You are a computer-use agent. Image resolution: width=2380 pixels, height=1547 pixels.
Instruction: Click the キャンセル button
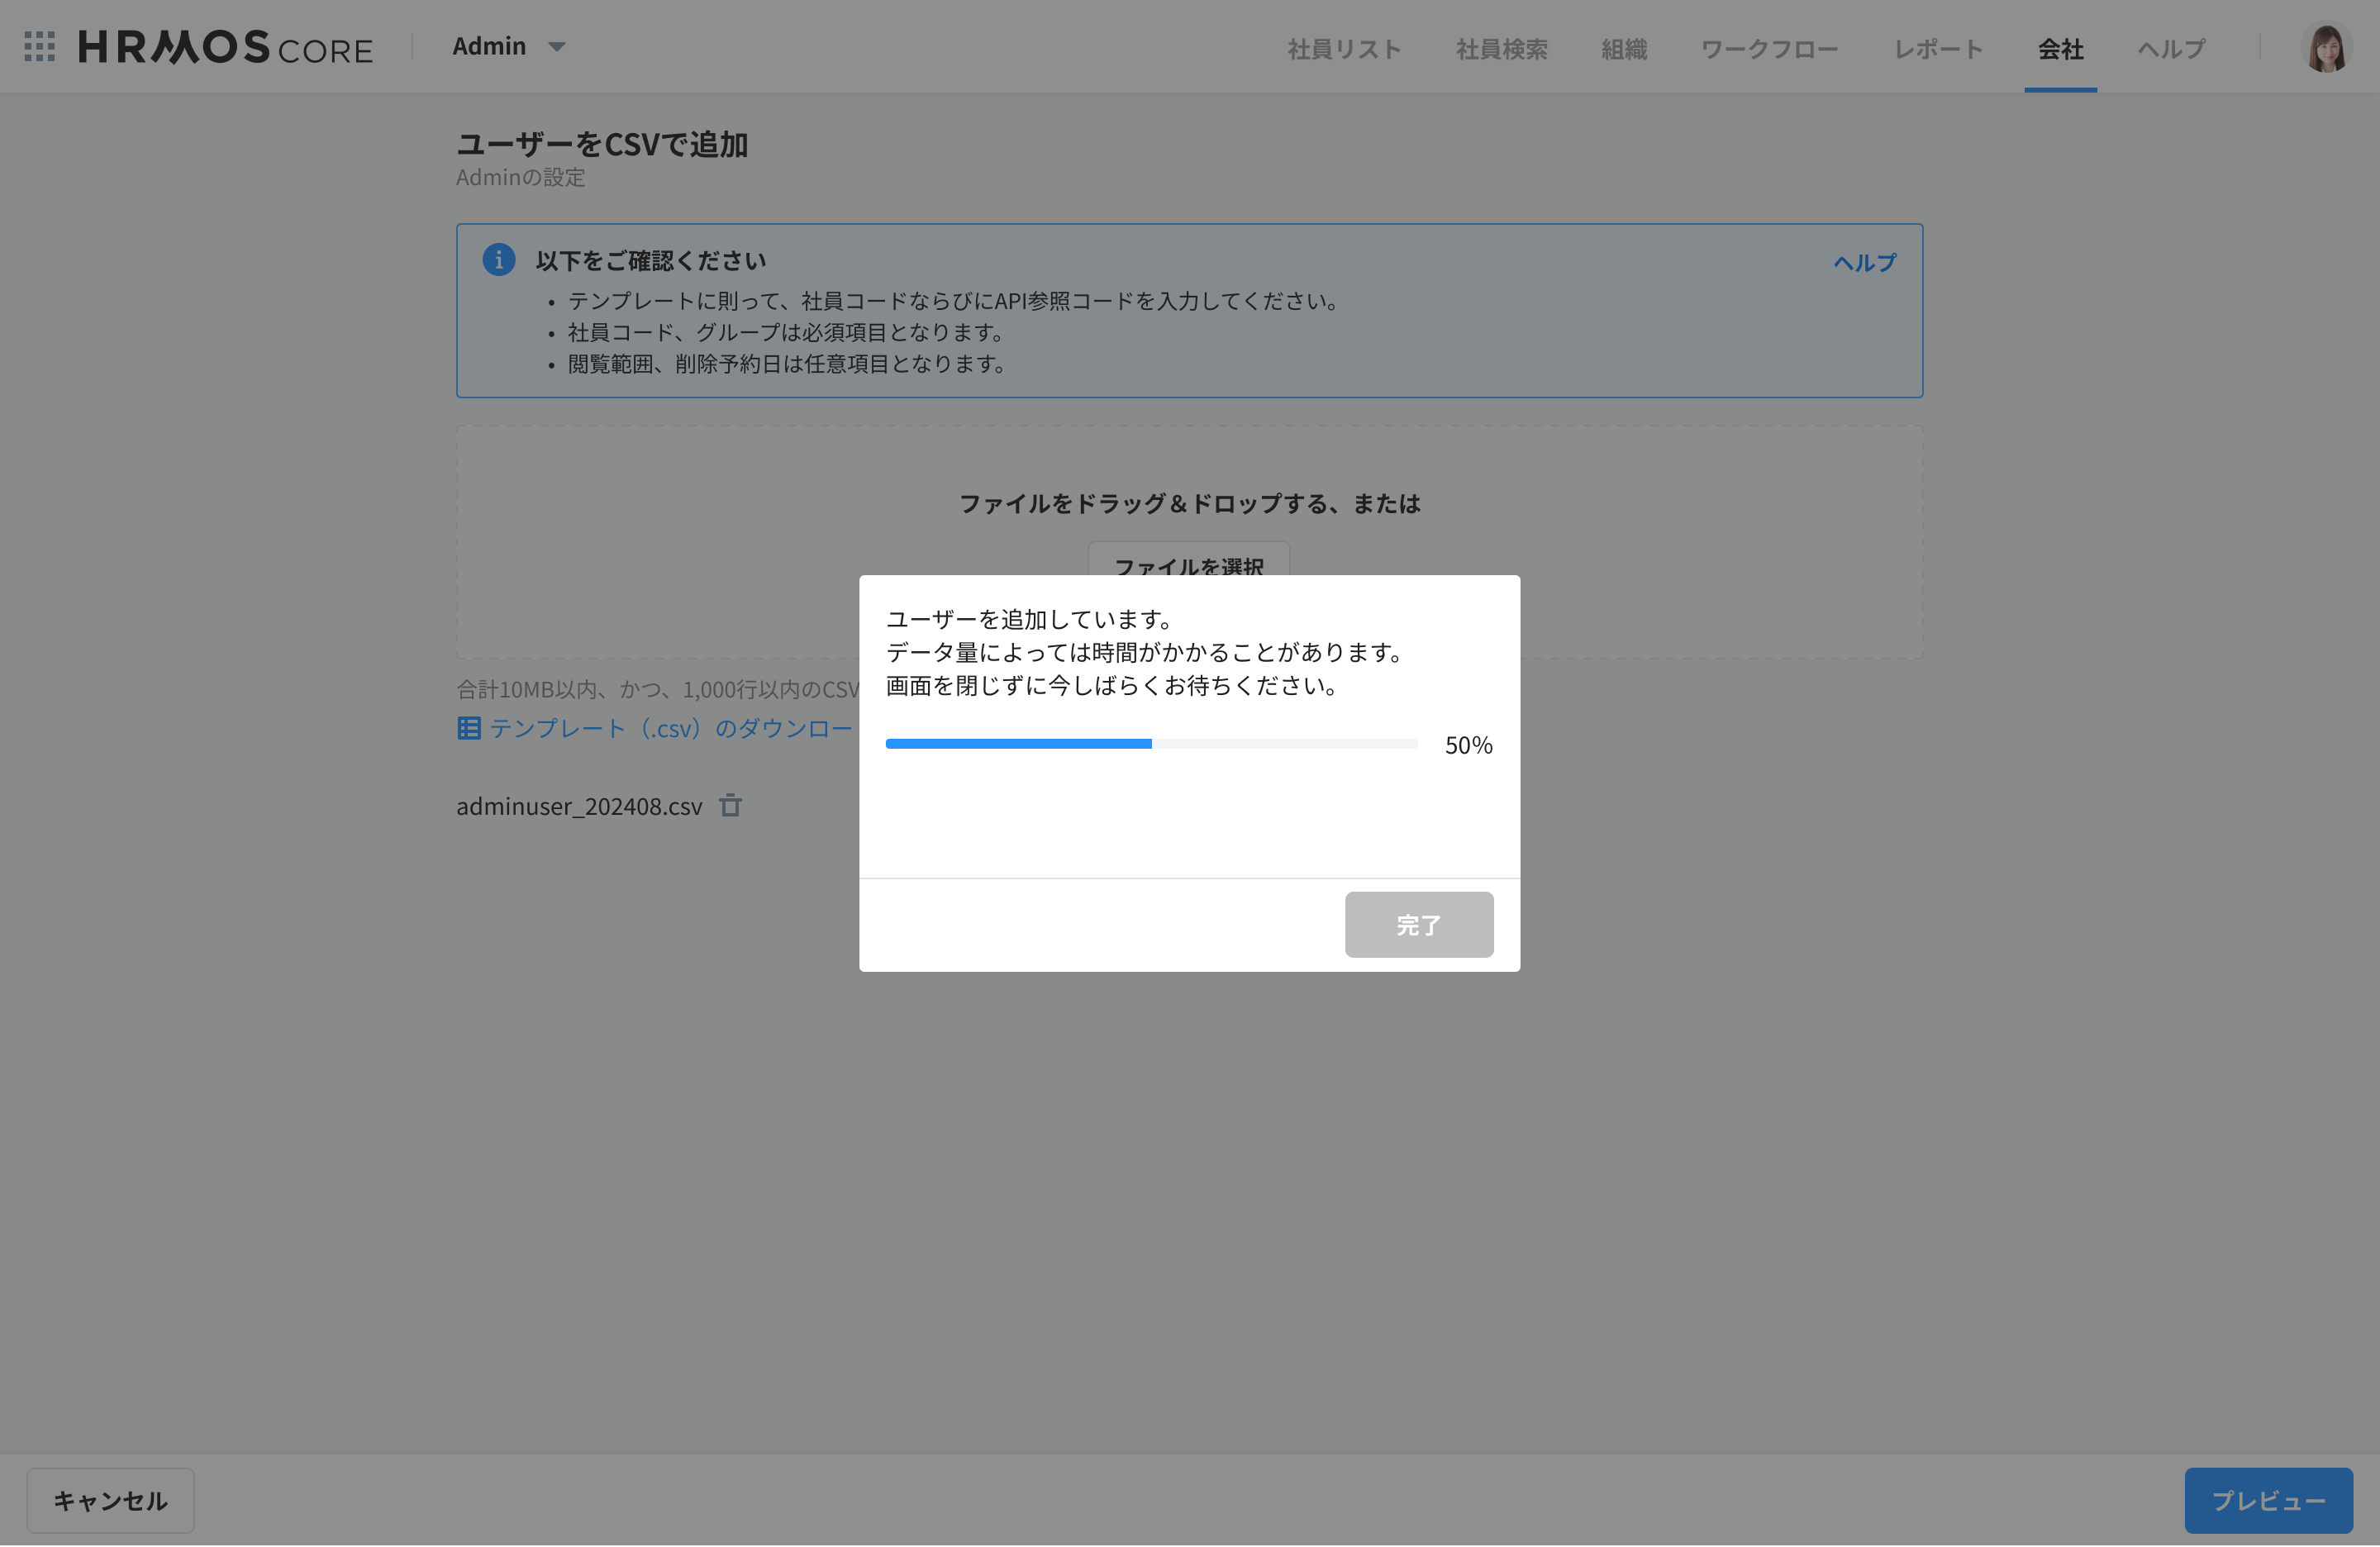click(x=110, y=1500)
